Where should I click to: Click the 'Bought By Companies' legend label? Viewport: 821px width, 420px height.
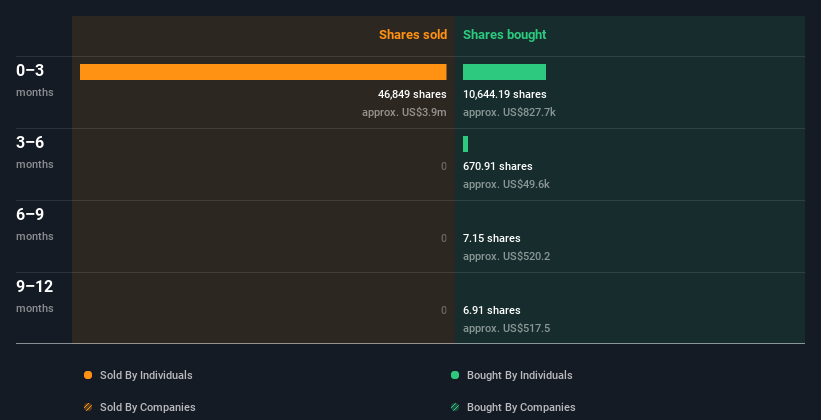click(x=521, y=407)
